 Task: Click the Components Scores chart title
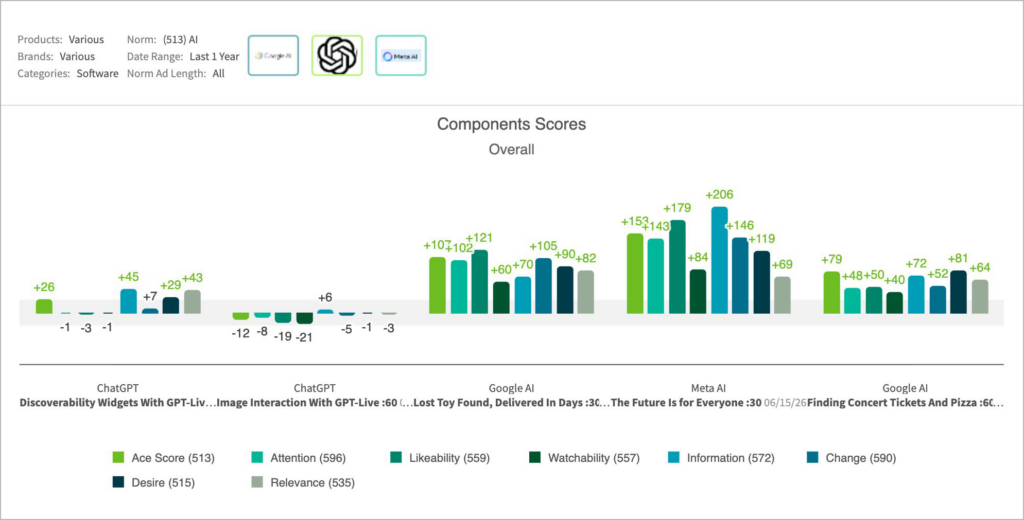point(511,124)
